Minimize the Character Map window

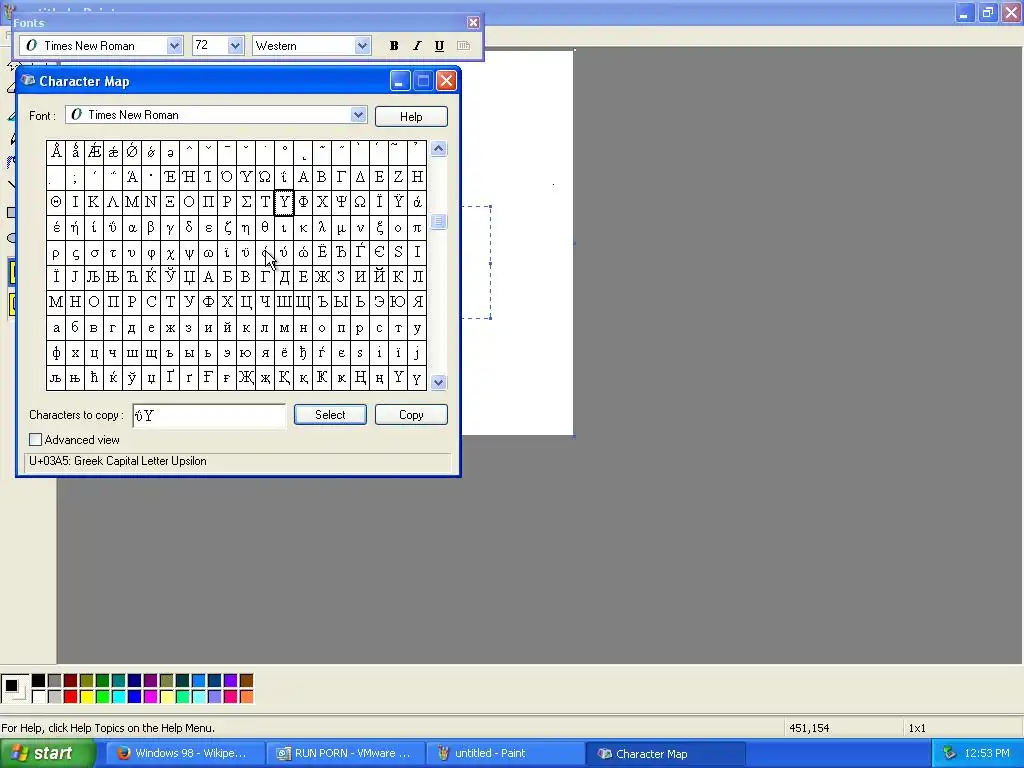coord(400,81)
